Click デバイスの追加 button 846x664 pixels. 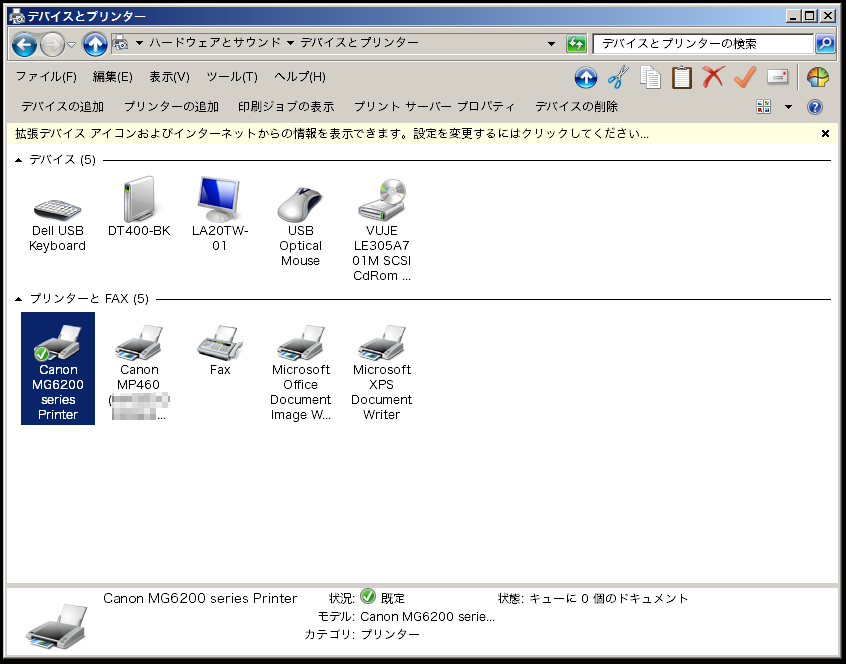pos(63,107)
